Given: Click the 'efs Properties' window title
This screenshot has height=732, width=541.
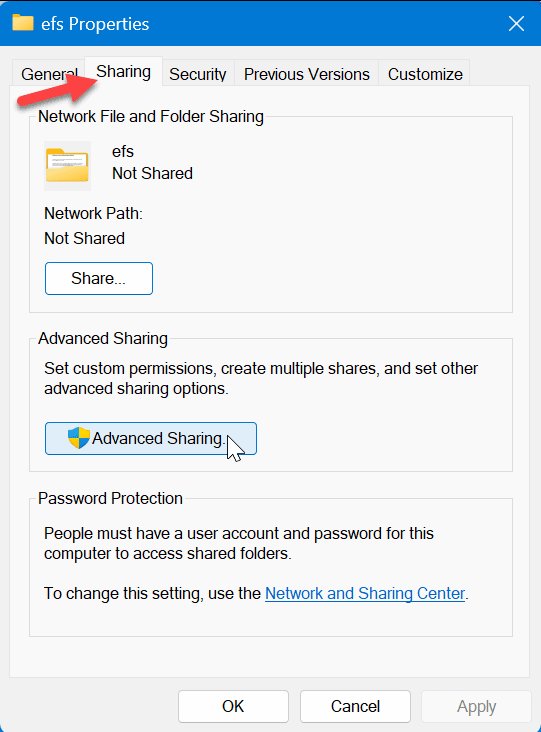Looking at the screenshot, I should (x=95, y=24).
